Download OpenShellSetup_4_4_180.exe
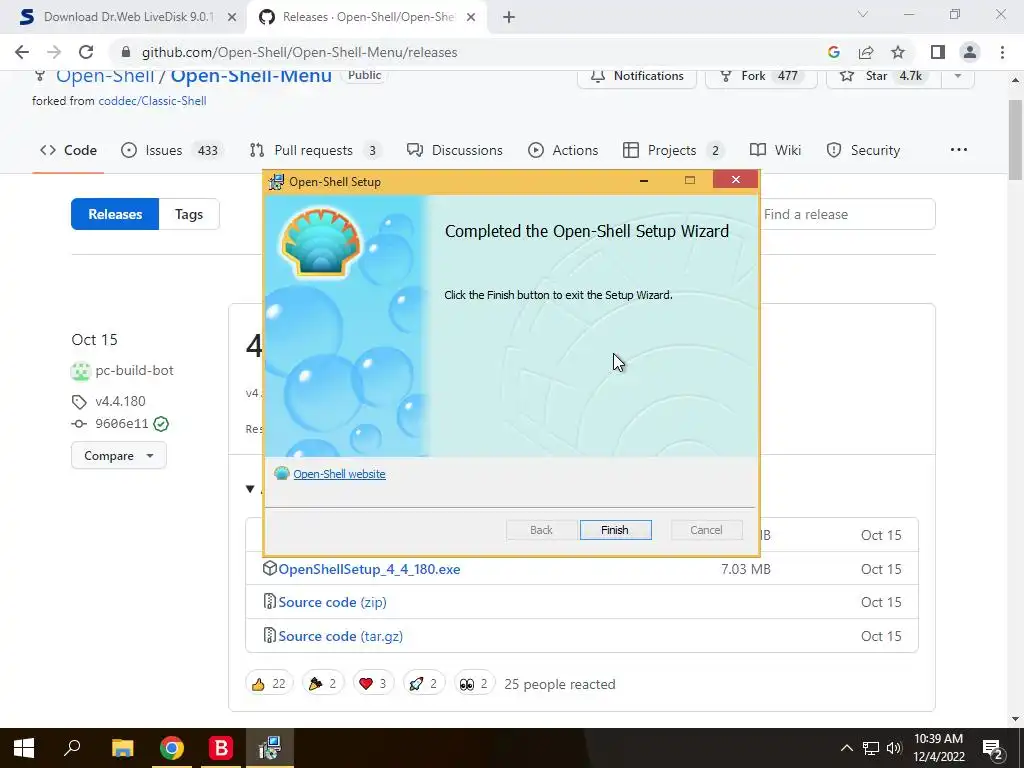The width and height of the screenshot is (1024, 768). [x=369, y=569]
